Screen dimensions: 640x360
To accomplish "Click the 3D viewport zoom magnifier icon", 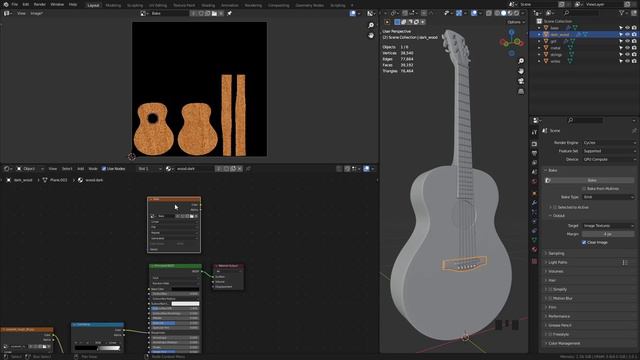I will [x=521, y=61].
